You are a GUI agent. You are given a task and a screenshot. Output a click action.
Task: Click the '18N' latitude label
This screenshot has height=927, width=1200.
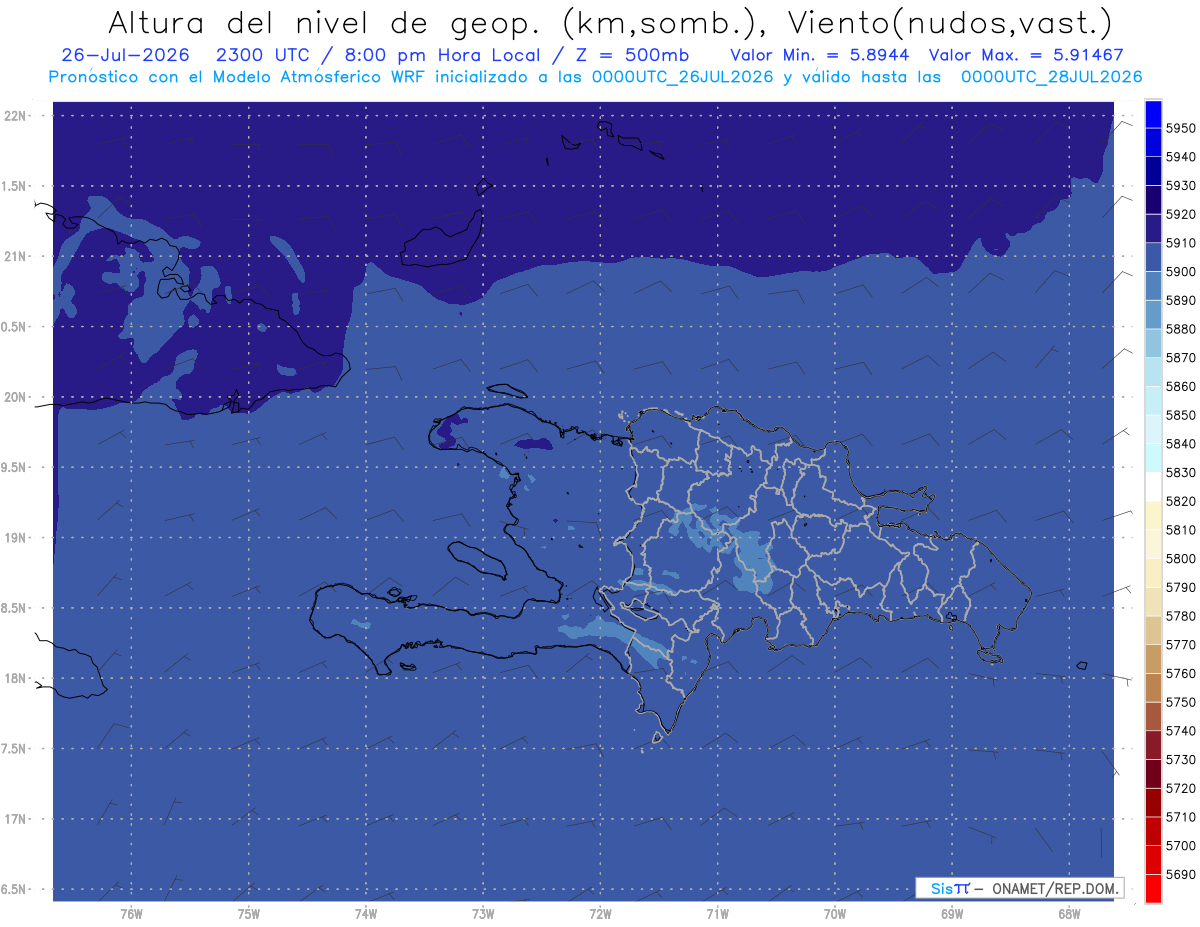point(15,679)
